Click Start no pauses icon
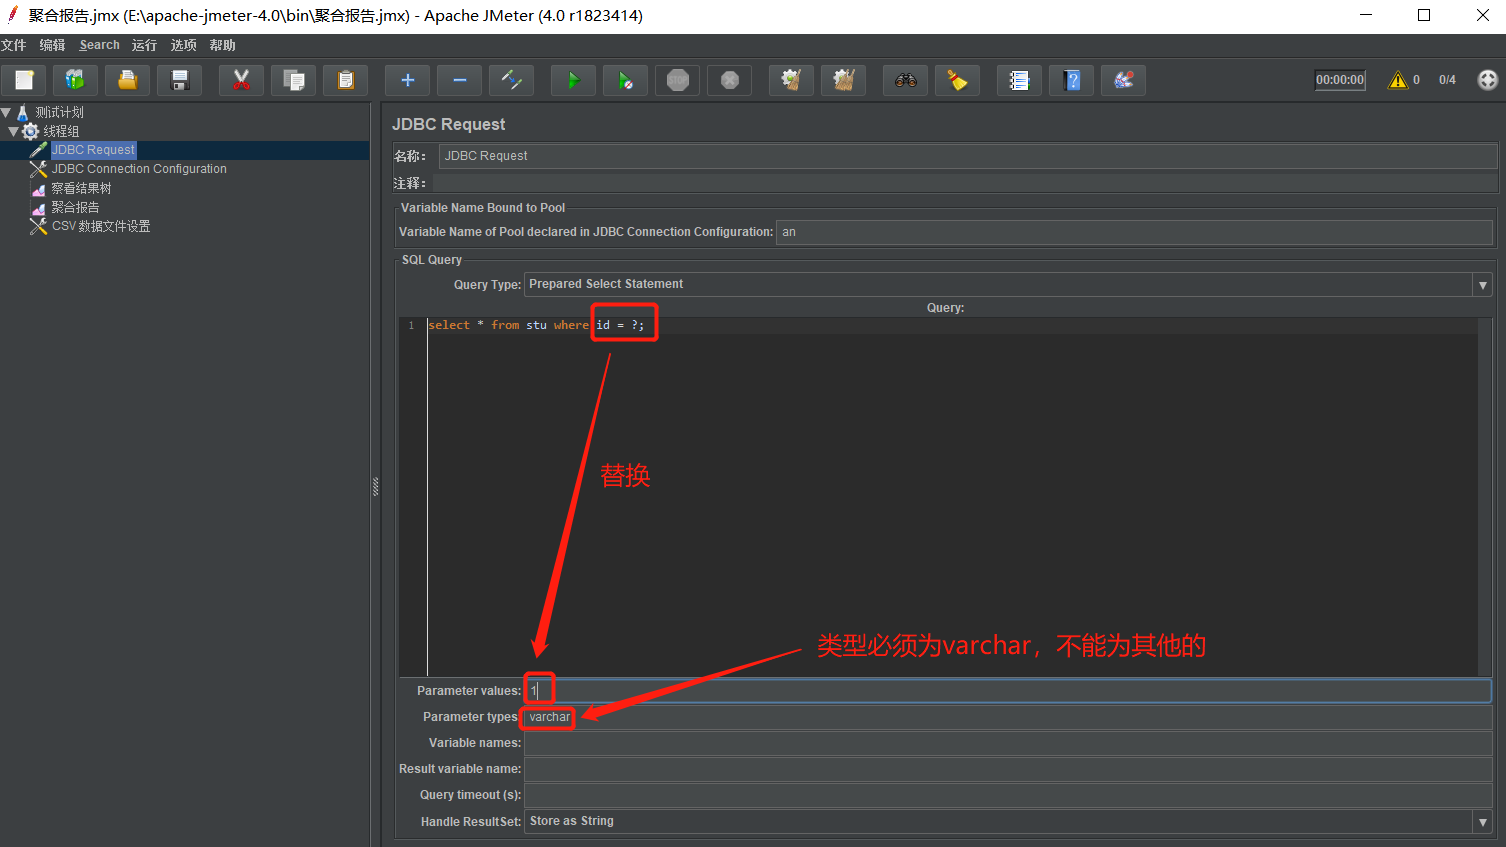Screen dimensions: 1506x847 [x=626, y=80]
